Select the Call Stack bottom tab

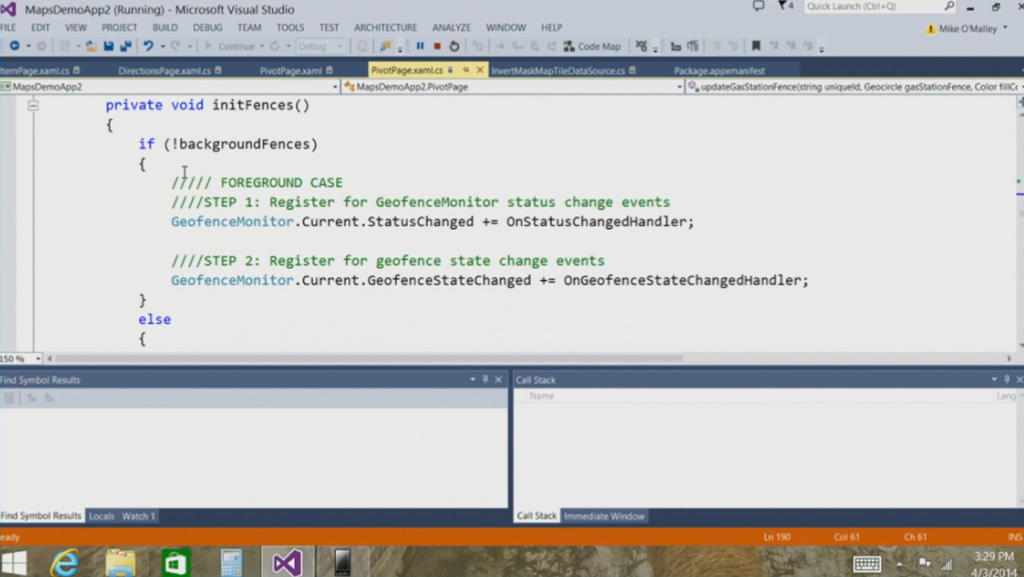(x=537, y=516)
